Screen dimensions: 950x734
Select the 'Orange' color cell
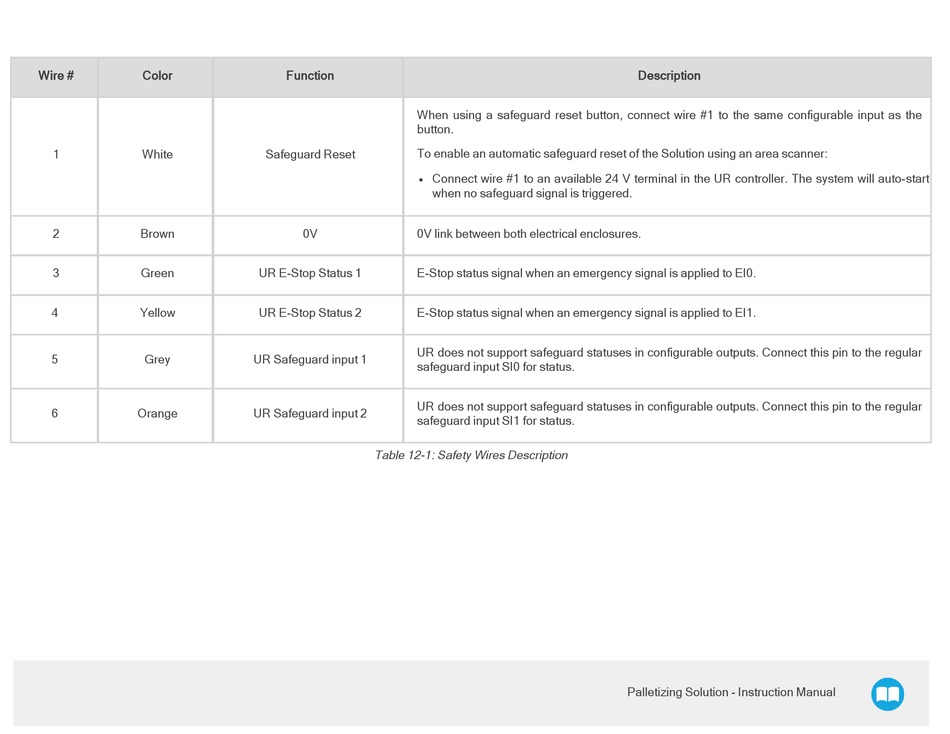coord(157,414)
